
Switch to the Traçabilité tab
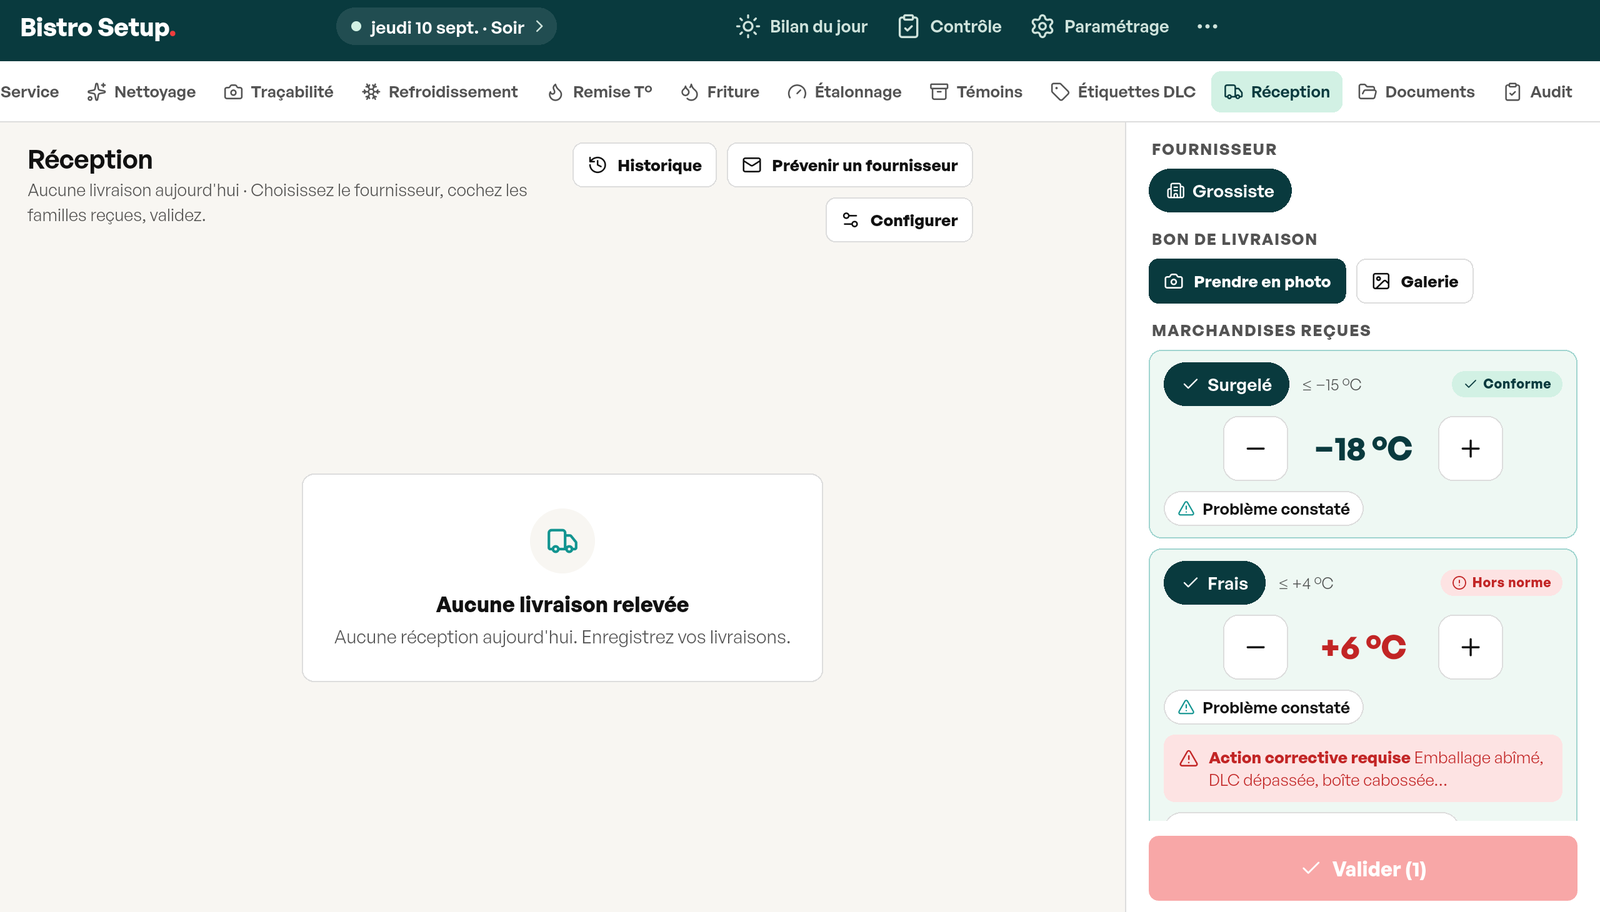pyautogui.click(x=278, y=92)
